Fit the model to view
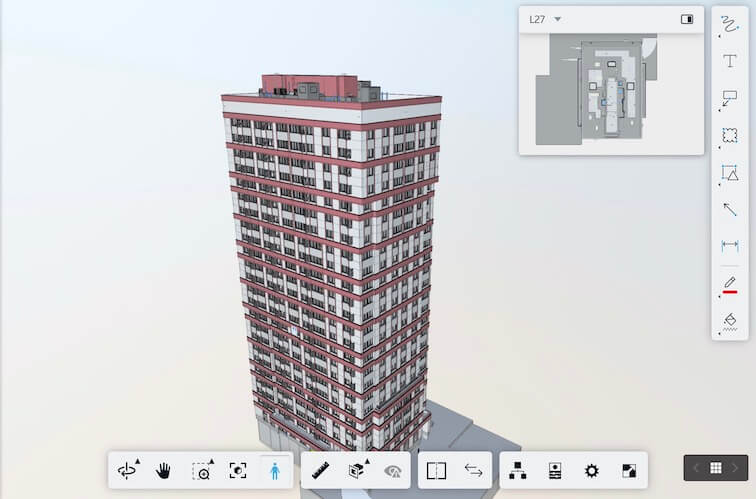The image size is (756, 499). click(238, 471)
